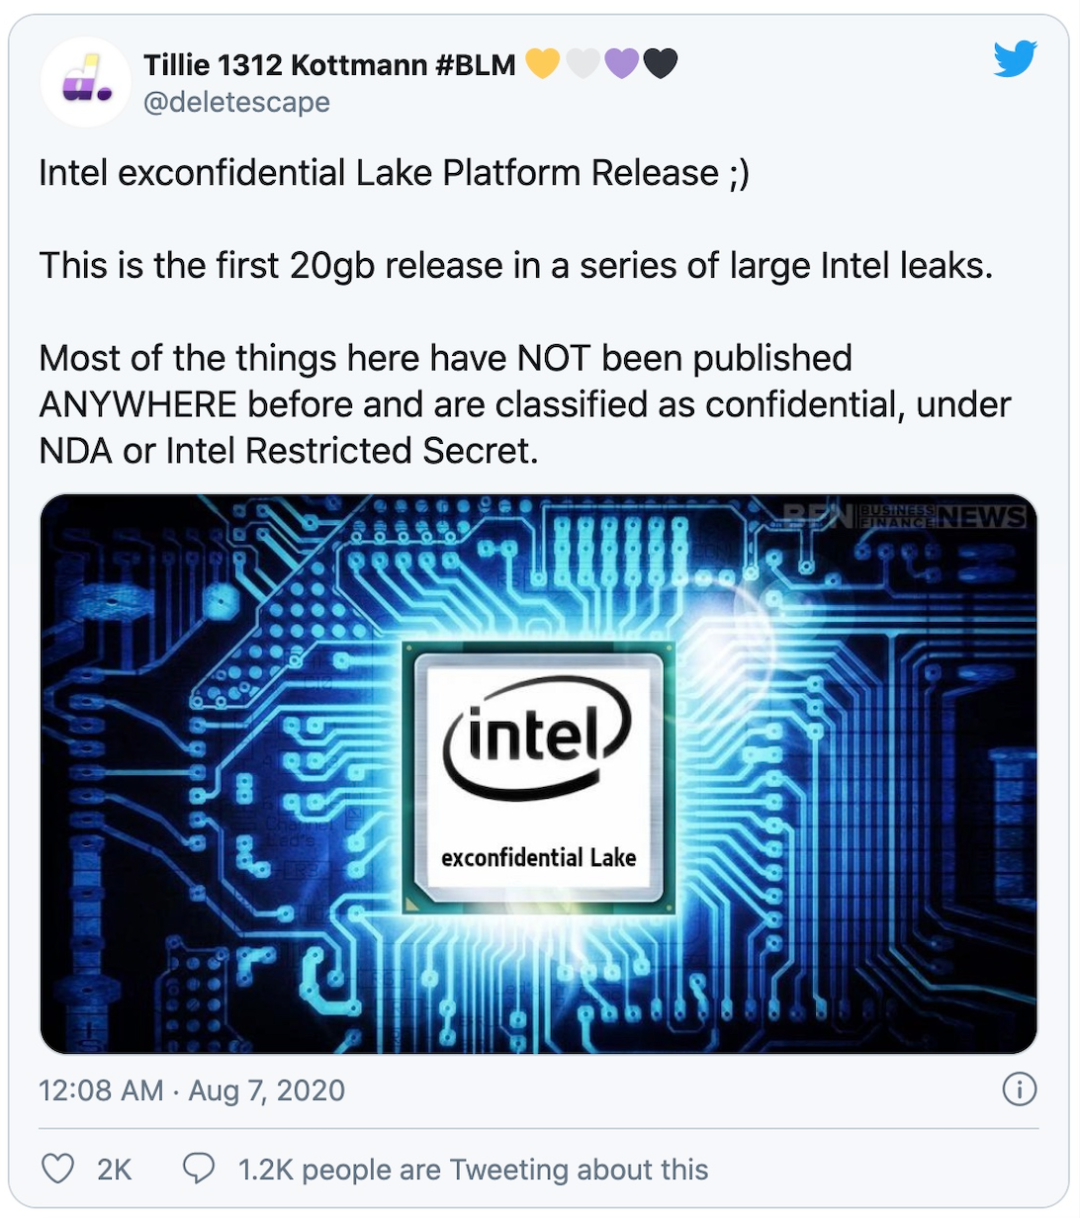The width and height of the screenshot is (1080, 1218).
Task: Click the purple heart emoji in name
Action: pyautogui.click(x=621, y=64)
